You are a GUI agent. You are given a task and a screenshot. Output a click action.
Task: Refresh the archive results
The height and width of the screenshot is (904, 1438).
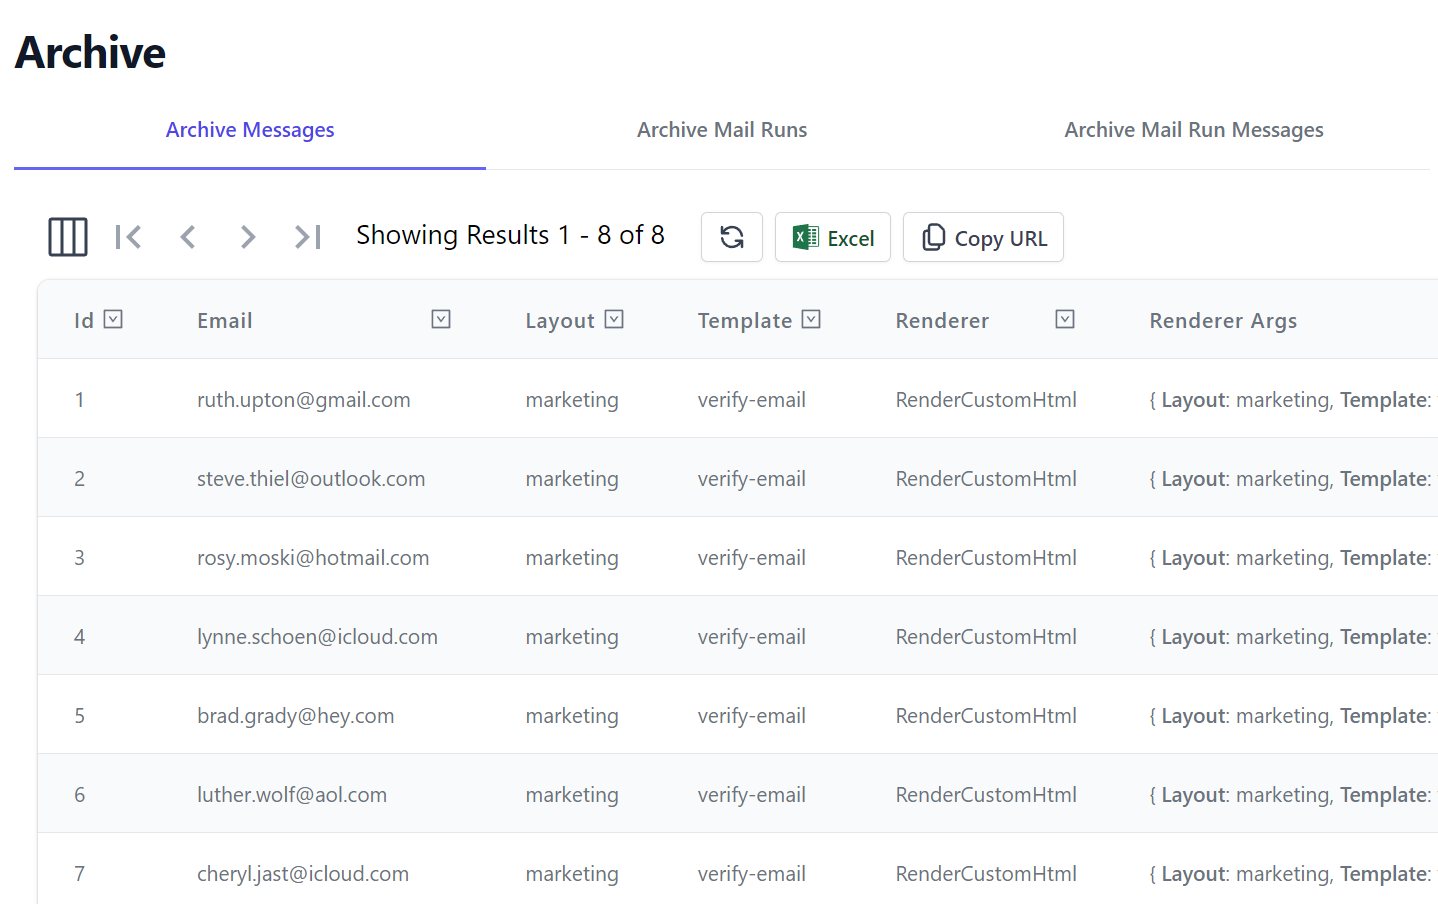[732, 237]
